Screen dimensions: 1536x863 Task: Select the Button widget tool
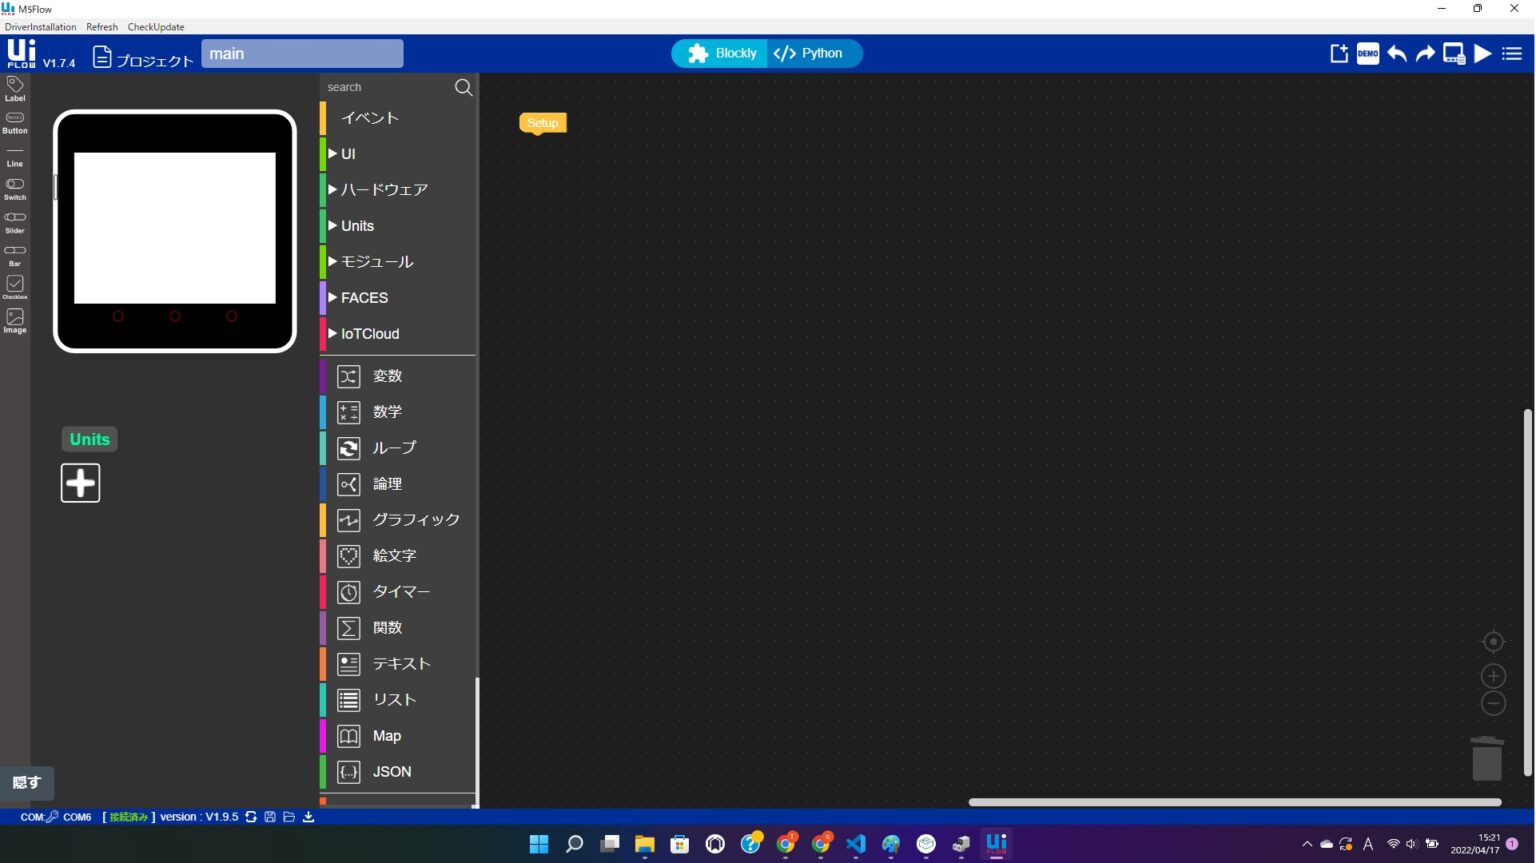coord(14,121)
